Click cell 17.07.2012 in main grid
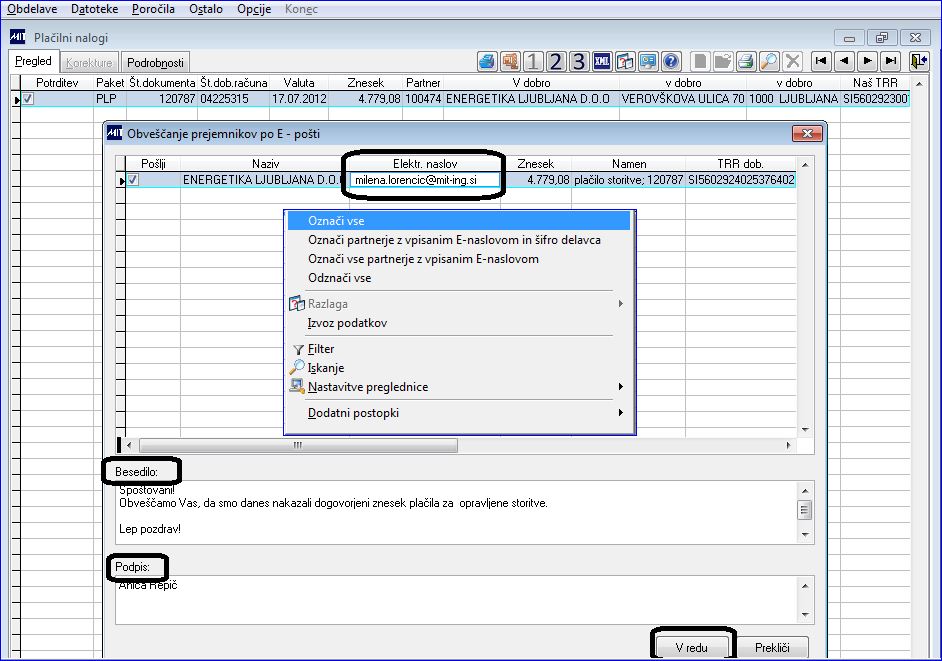Screen dimensions: 942x661 [x=299, y=99]
